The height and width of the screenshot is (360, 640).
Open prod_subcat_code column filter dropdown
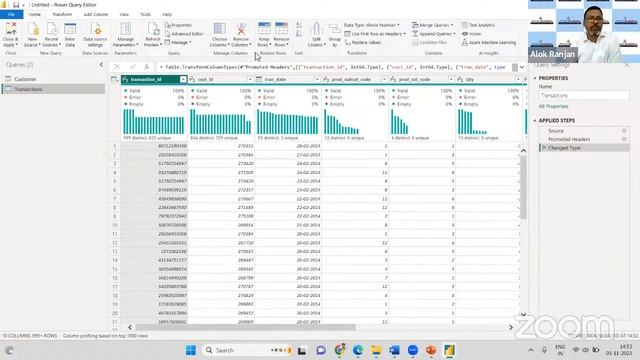[x=384, y=79]
